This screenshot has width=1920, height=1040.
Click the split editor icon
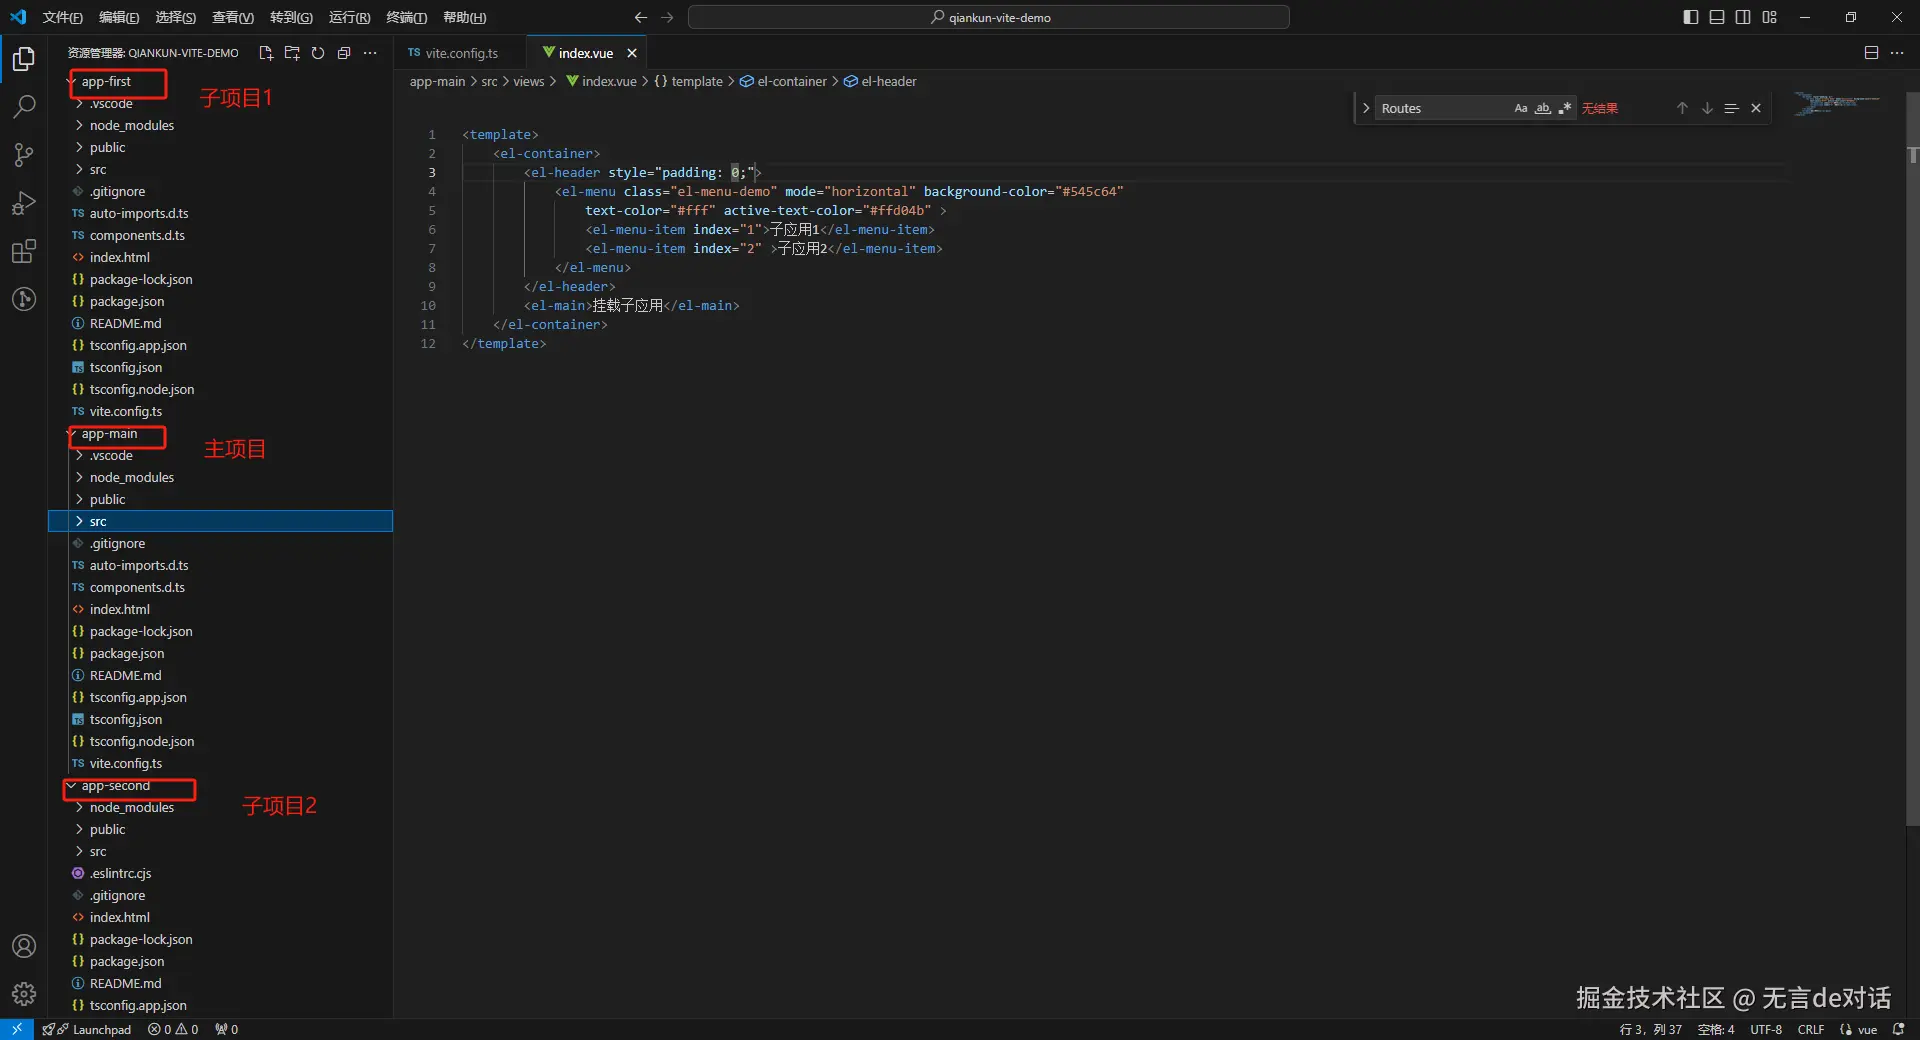click(1871, 53)
